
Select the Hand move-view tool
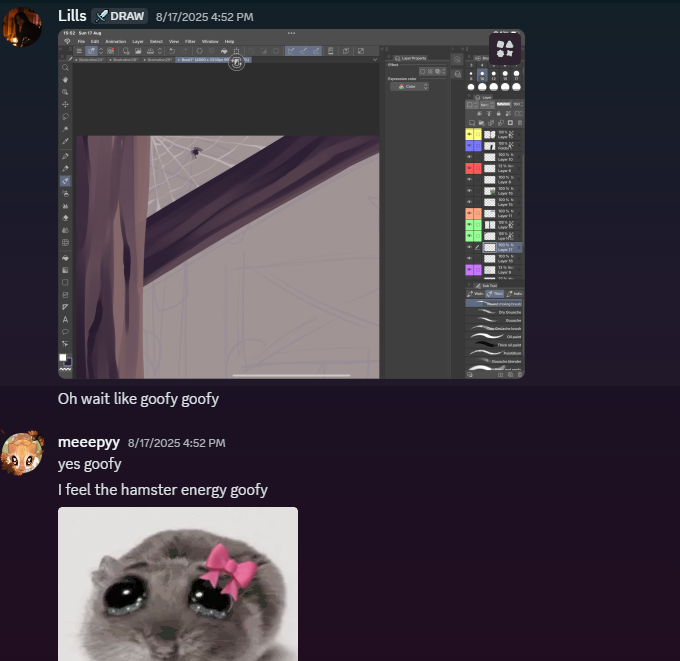tap(65, 80)
